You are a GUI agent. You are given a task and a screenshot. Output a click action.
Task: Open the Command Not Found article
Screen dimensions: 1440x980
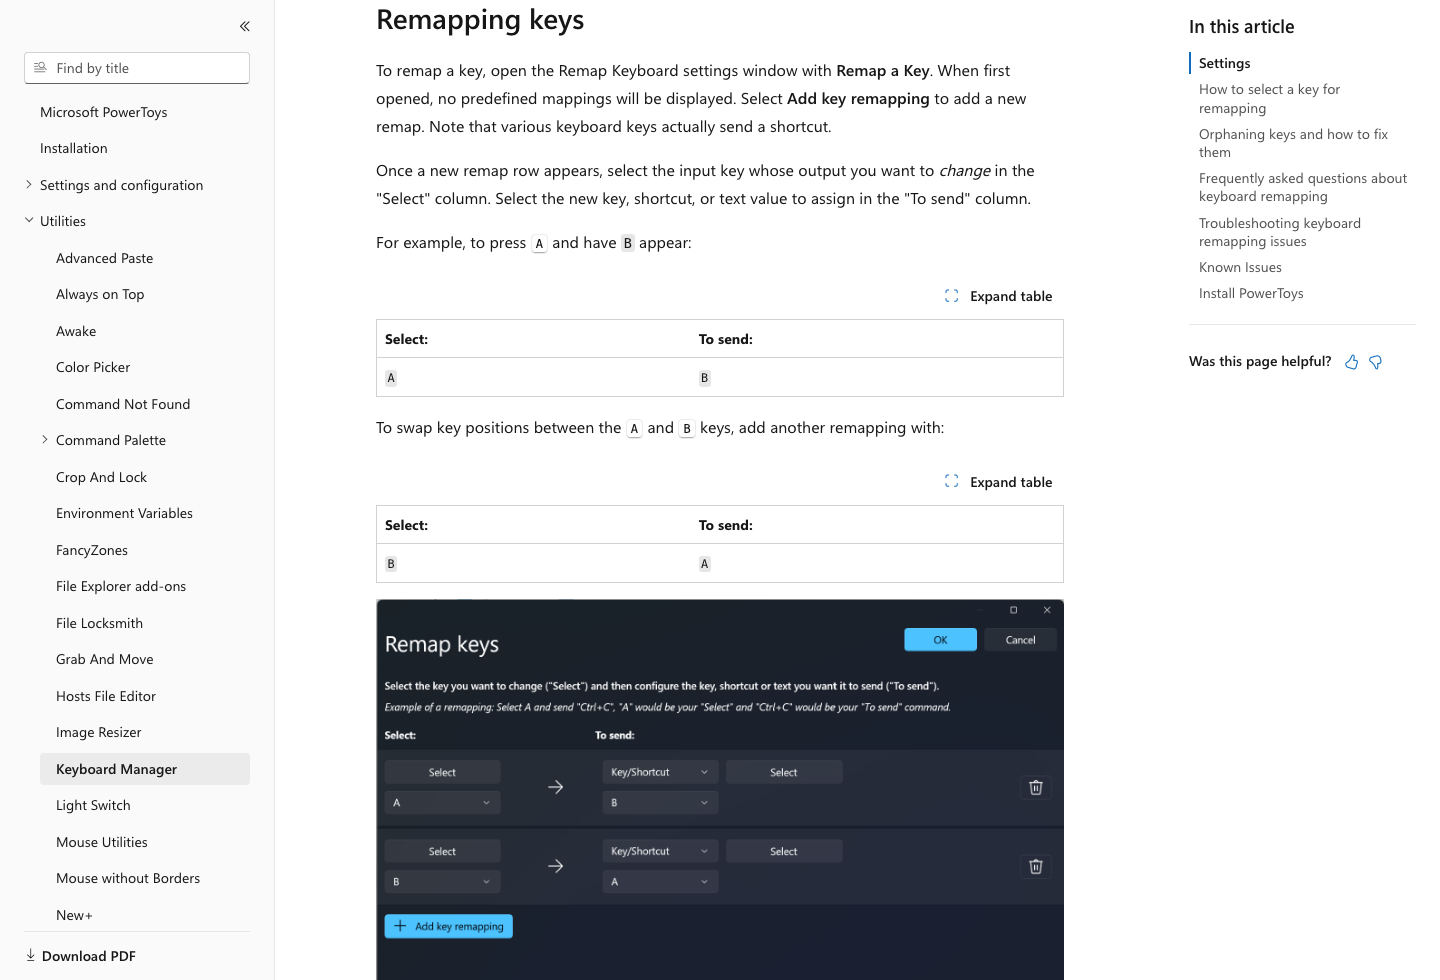point(123,404)
